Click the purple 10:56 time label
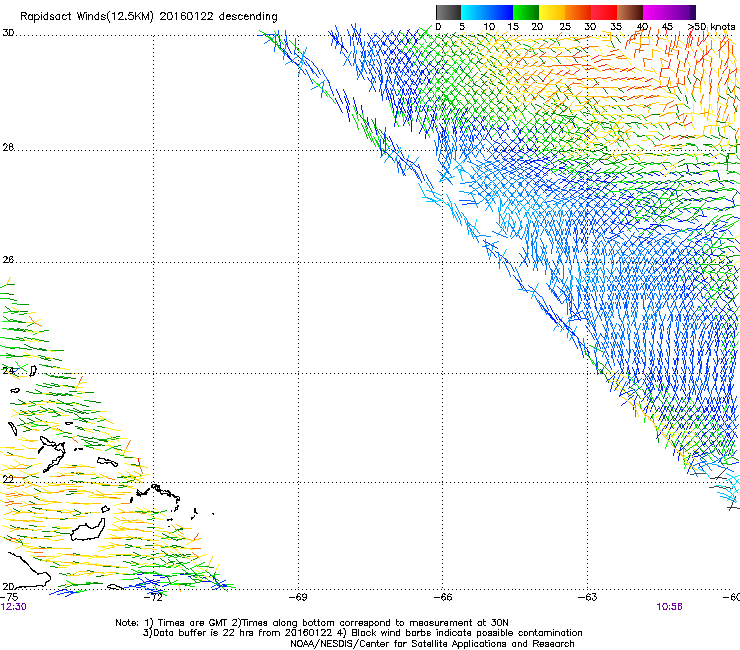Screen dimensions: 740x650 tap(669, 607)
